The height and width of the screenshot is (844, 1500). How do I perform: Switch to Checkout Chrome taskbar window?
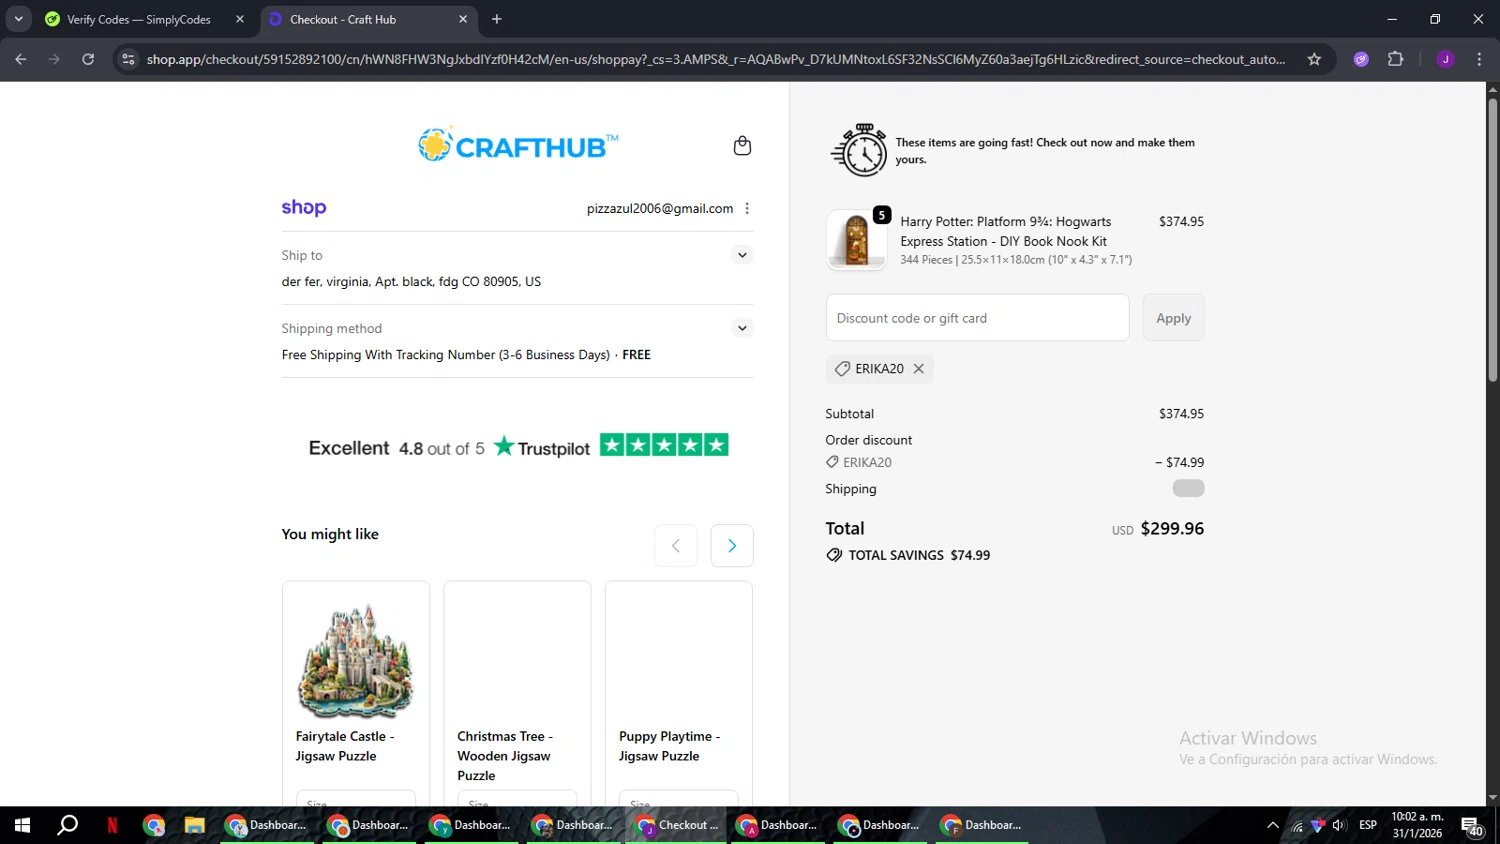pos(678,825)
